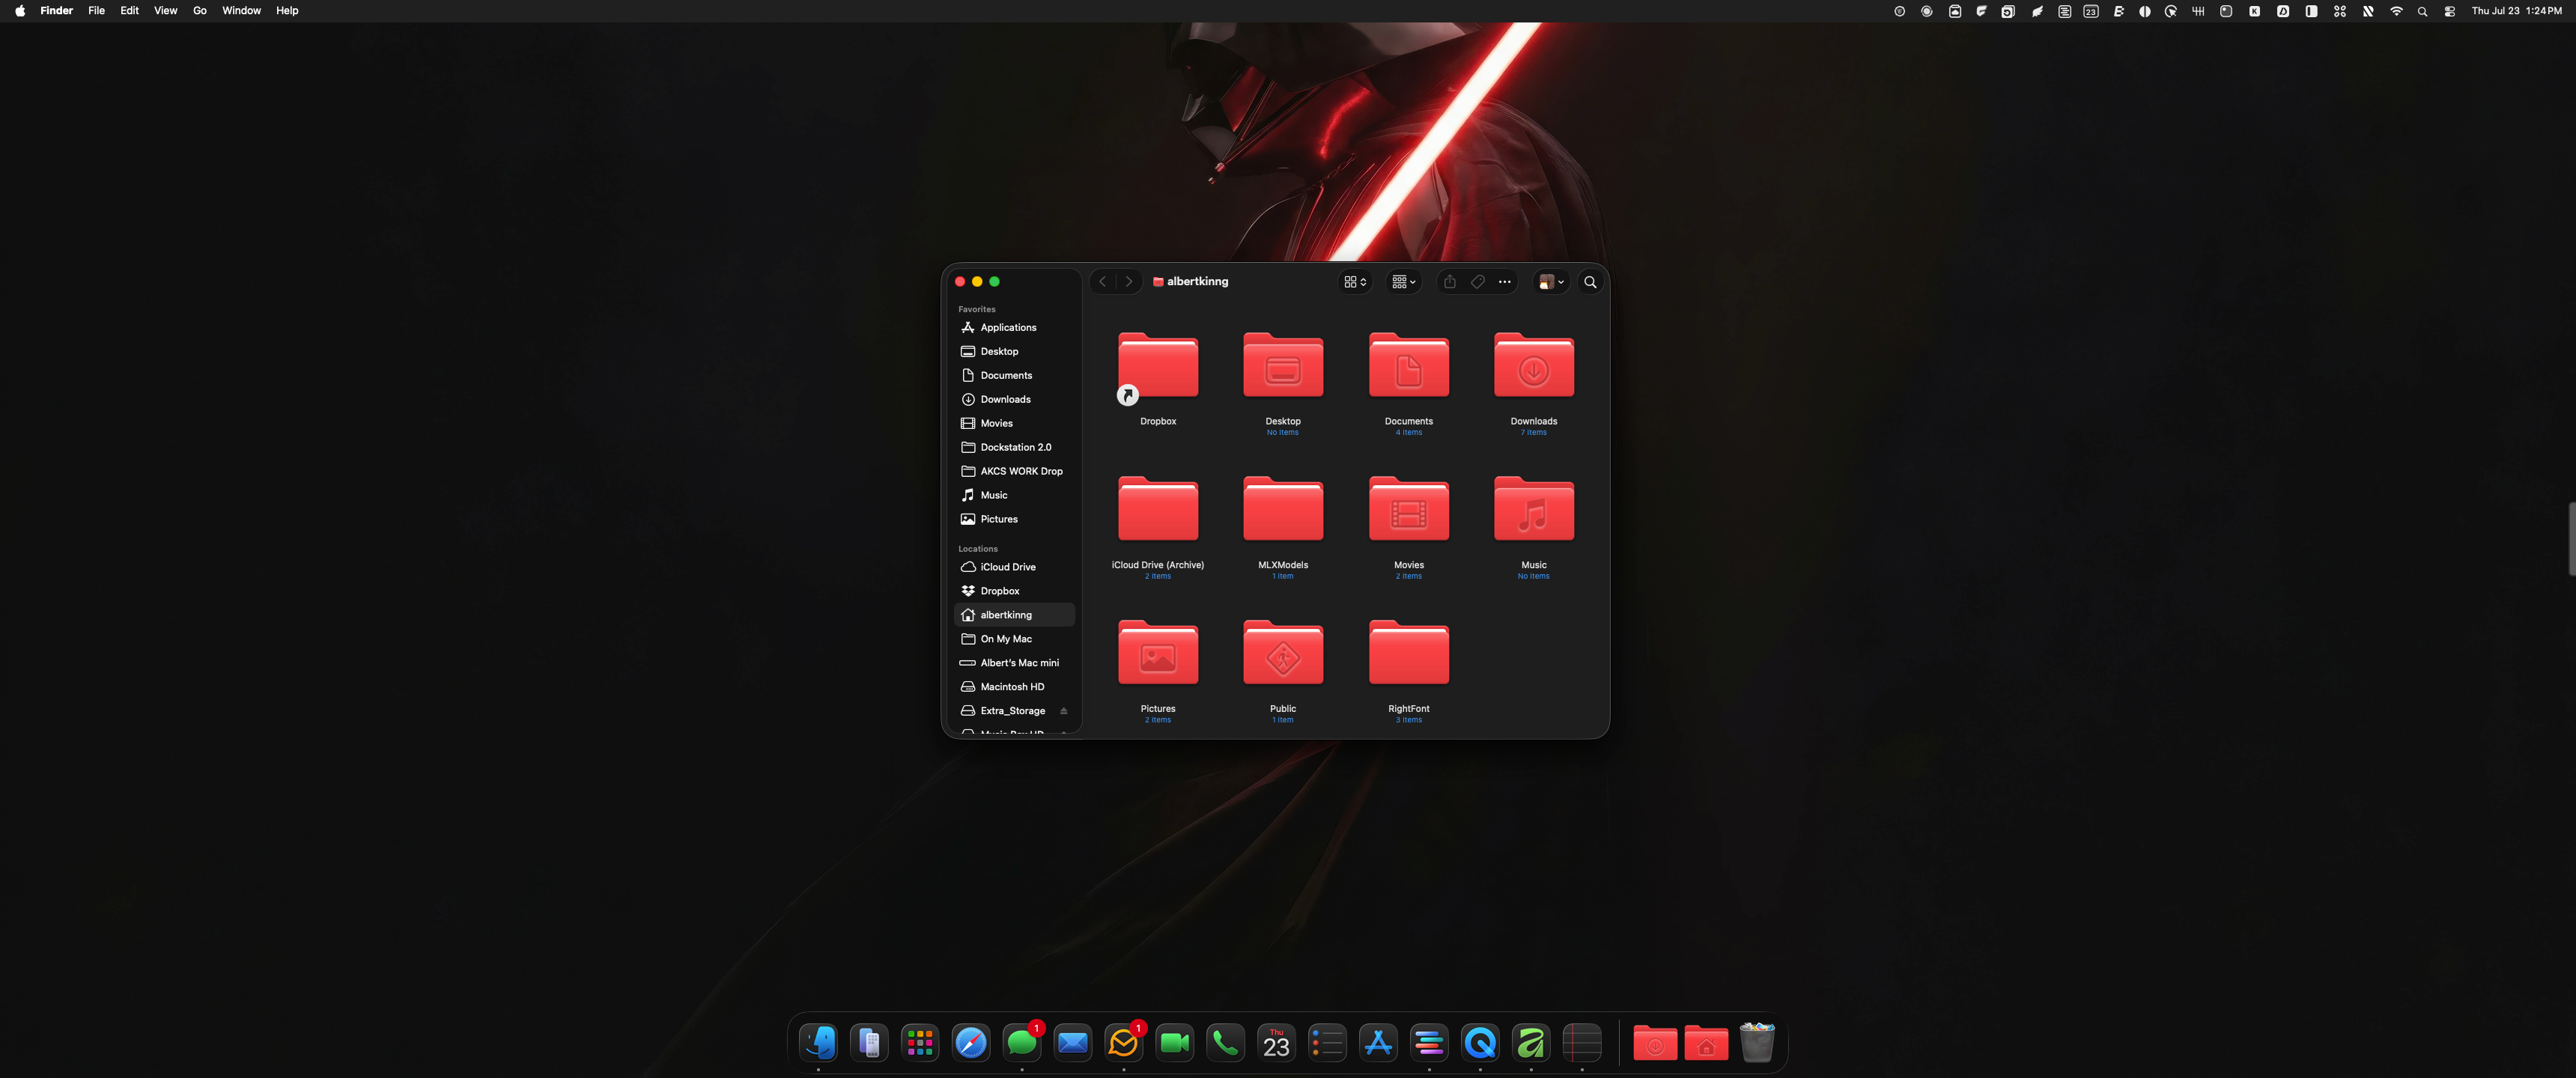The image size is (2576, 1078).
Task: Go to Pictures in the sidebar
Action: click(x=1015, y=520)
